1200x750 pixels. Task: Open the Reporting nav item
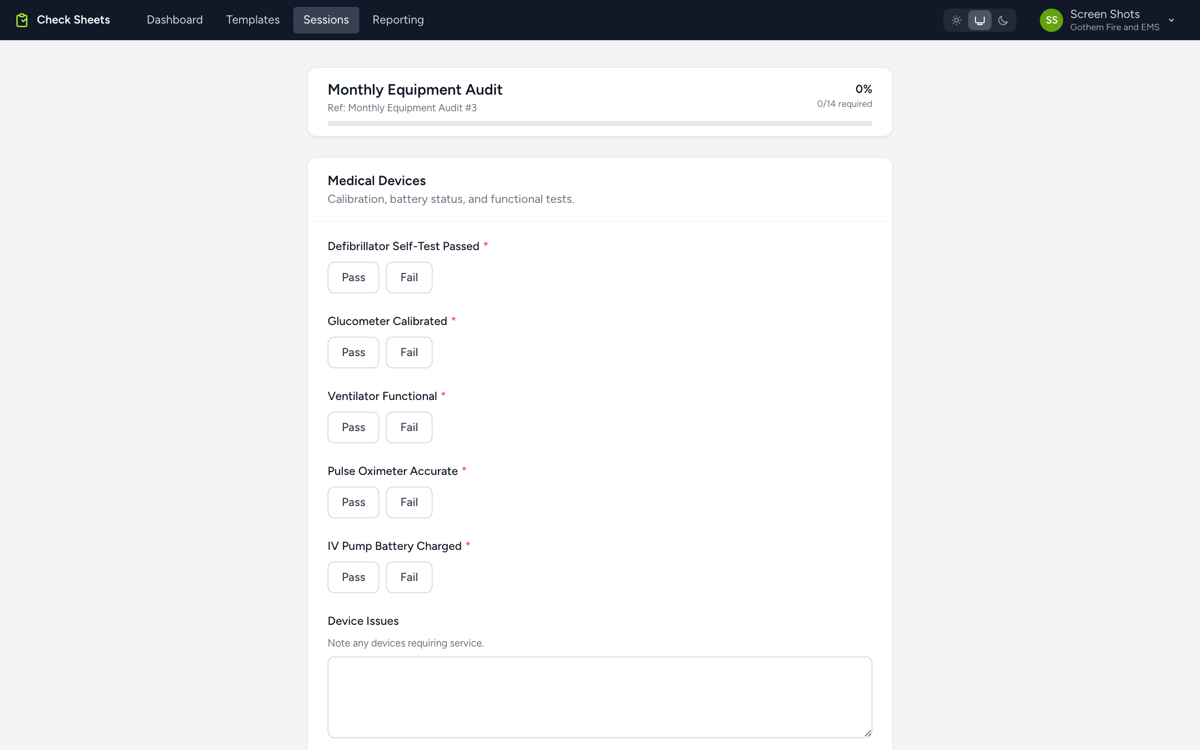398,20
